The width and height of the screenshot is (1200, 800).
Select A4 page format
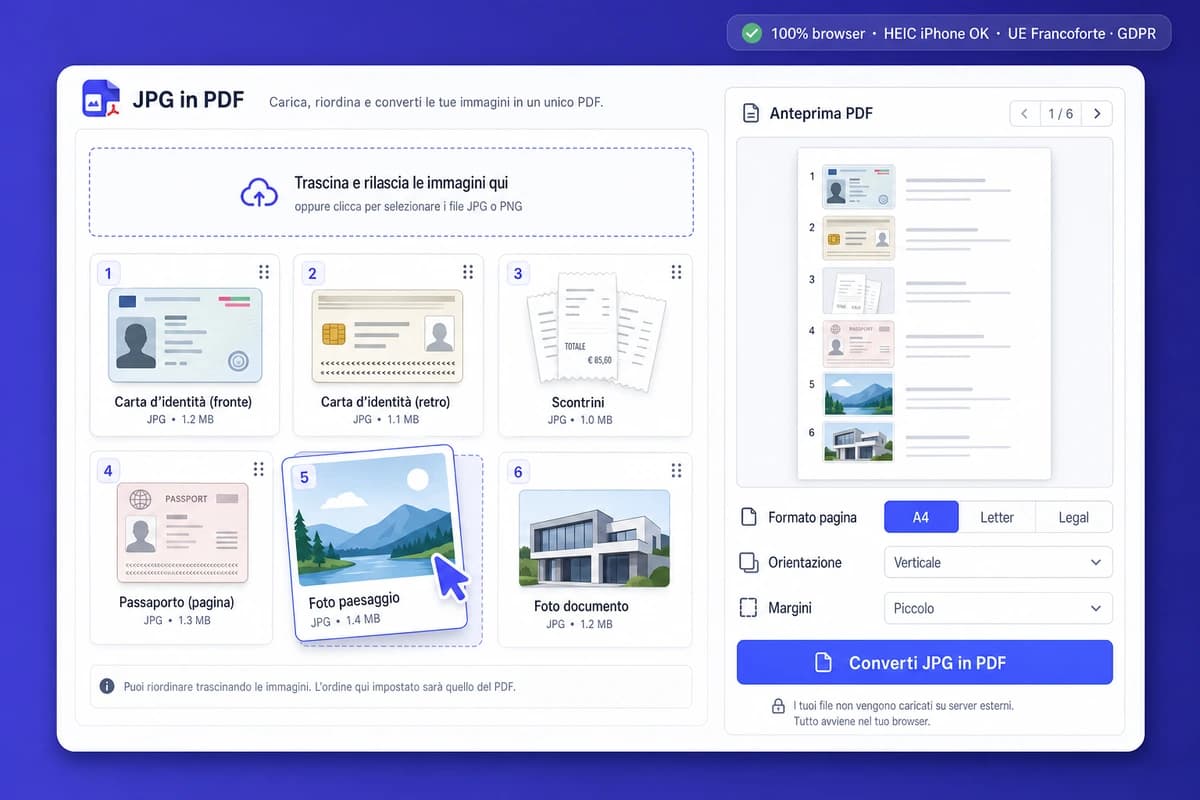(x=921, y=517)
